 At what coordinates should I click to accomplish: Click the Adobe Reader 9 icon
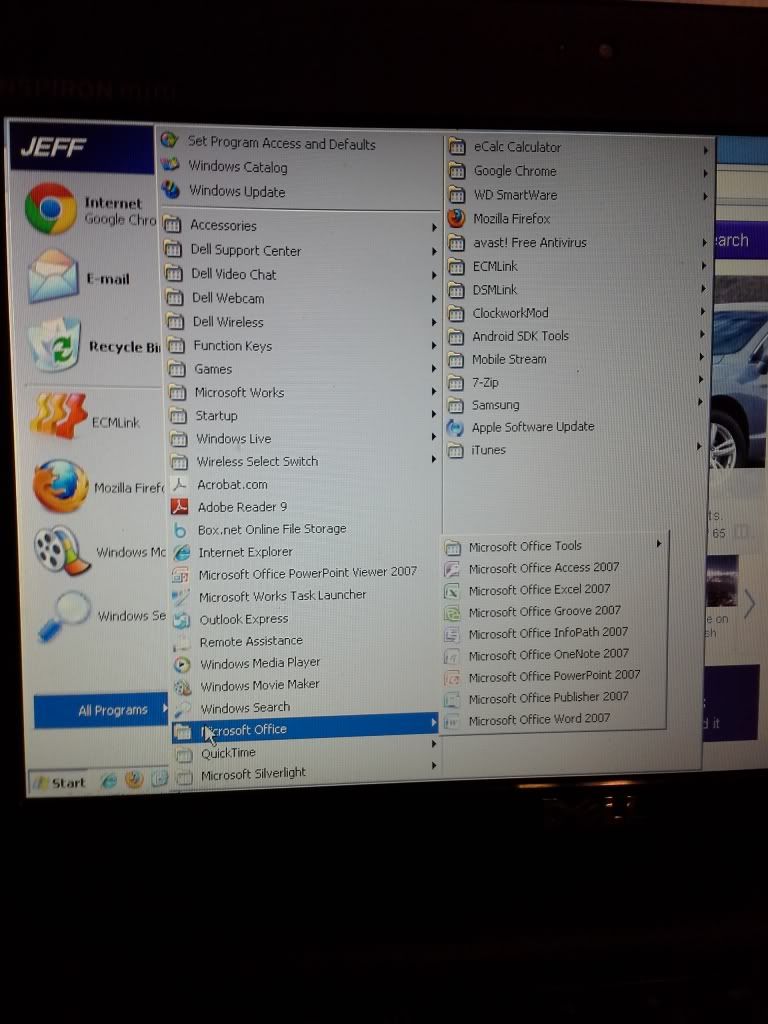(180, 507)
